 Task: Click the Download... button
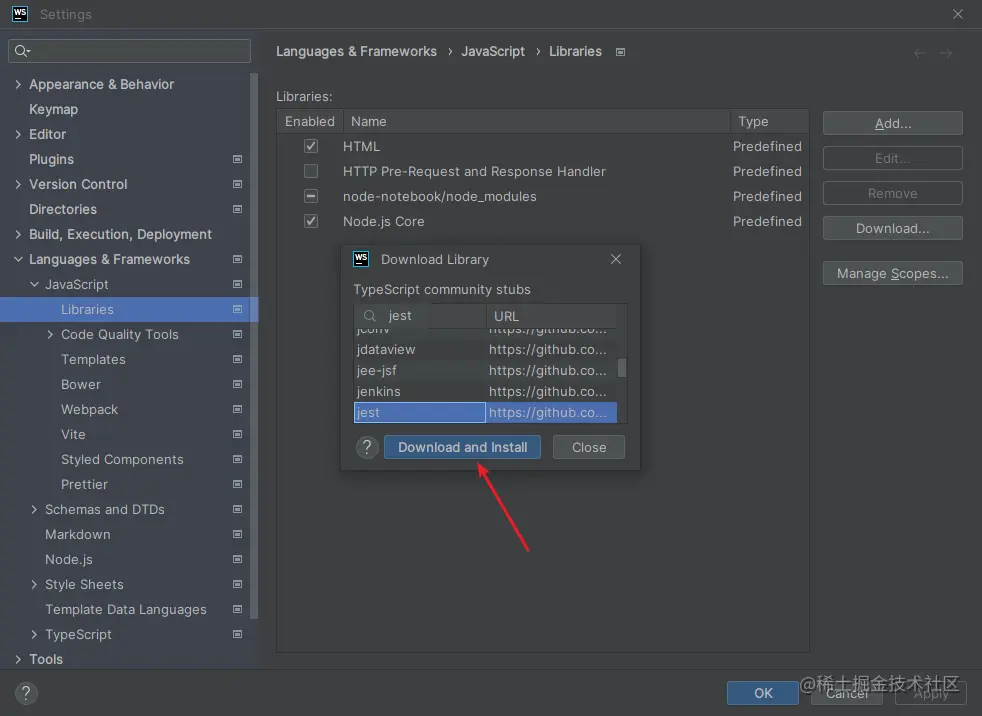point(892,229)
